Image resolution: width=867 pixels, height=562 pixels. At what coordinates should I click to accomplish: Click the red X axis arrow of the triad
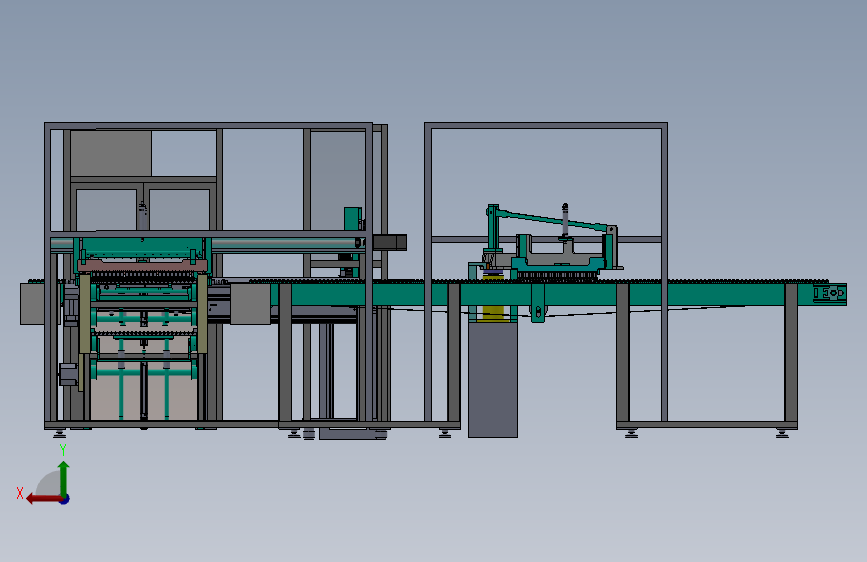point(44,499)
